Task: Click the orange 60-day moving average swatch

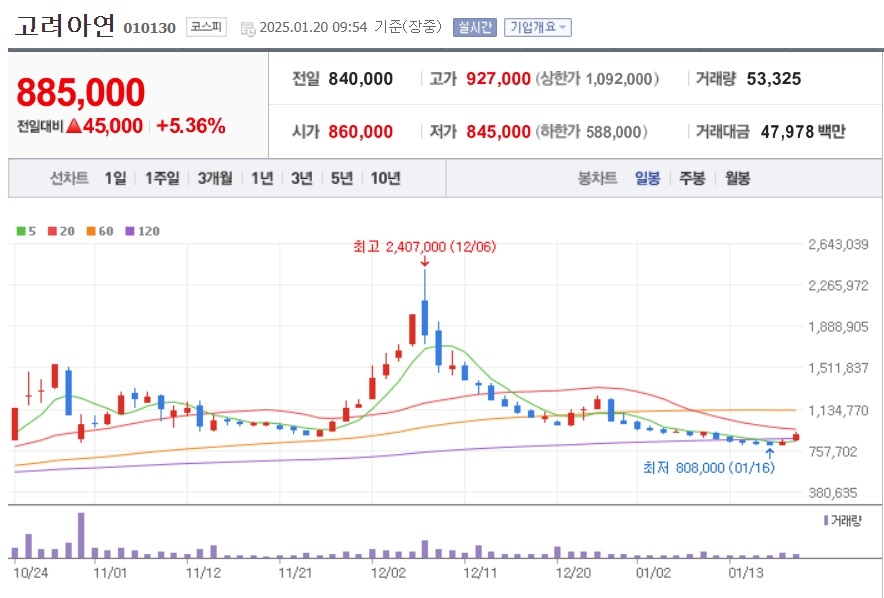Action: [x=91, y=231]
